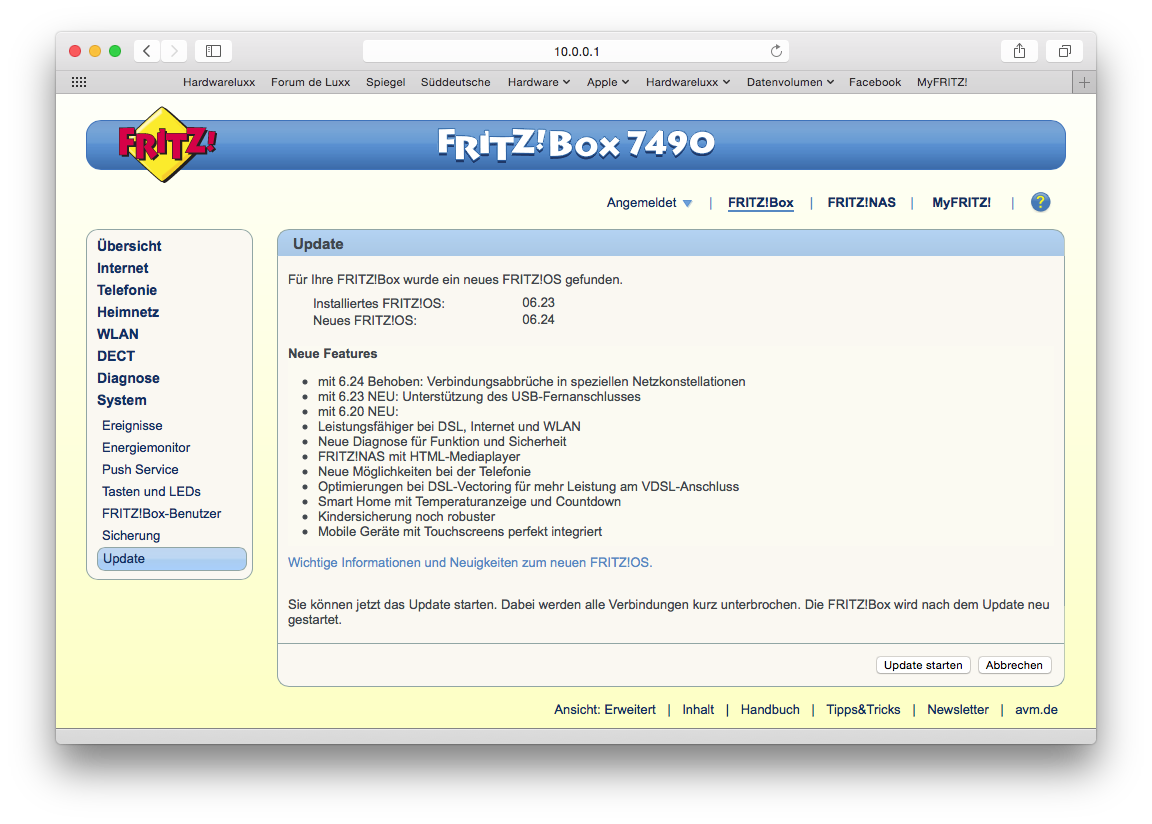The height and width of the screenshot is (824, 1152).
Task: Expand the Hardware bookmarks folder
Action: pos(539,82)
